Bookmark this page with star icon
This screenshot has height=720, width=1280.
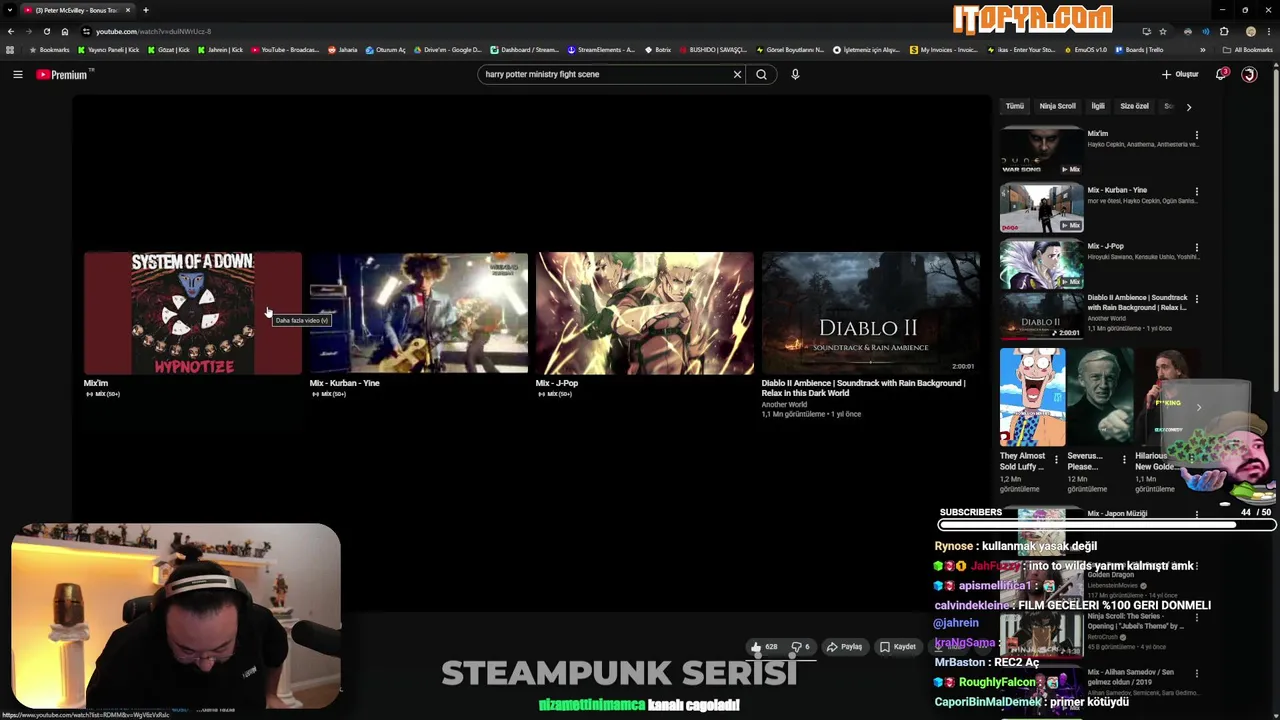click(x=1162, y=31)
